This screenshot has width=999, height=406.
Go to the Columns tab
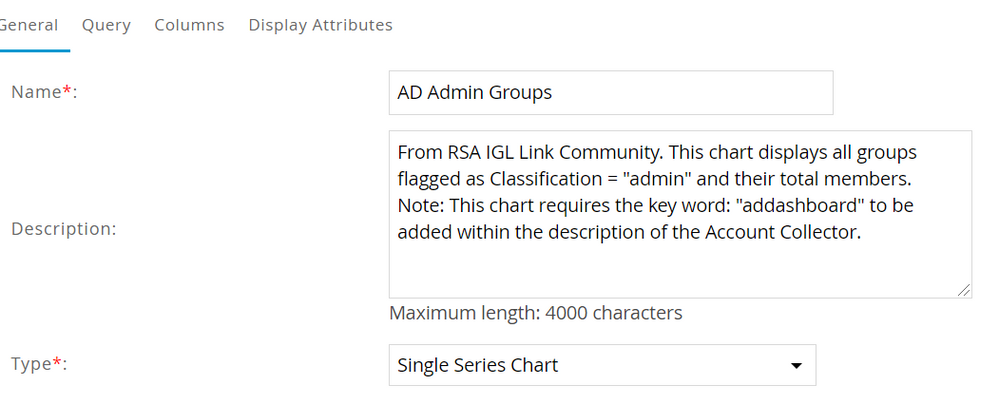[x=189, y=25]
